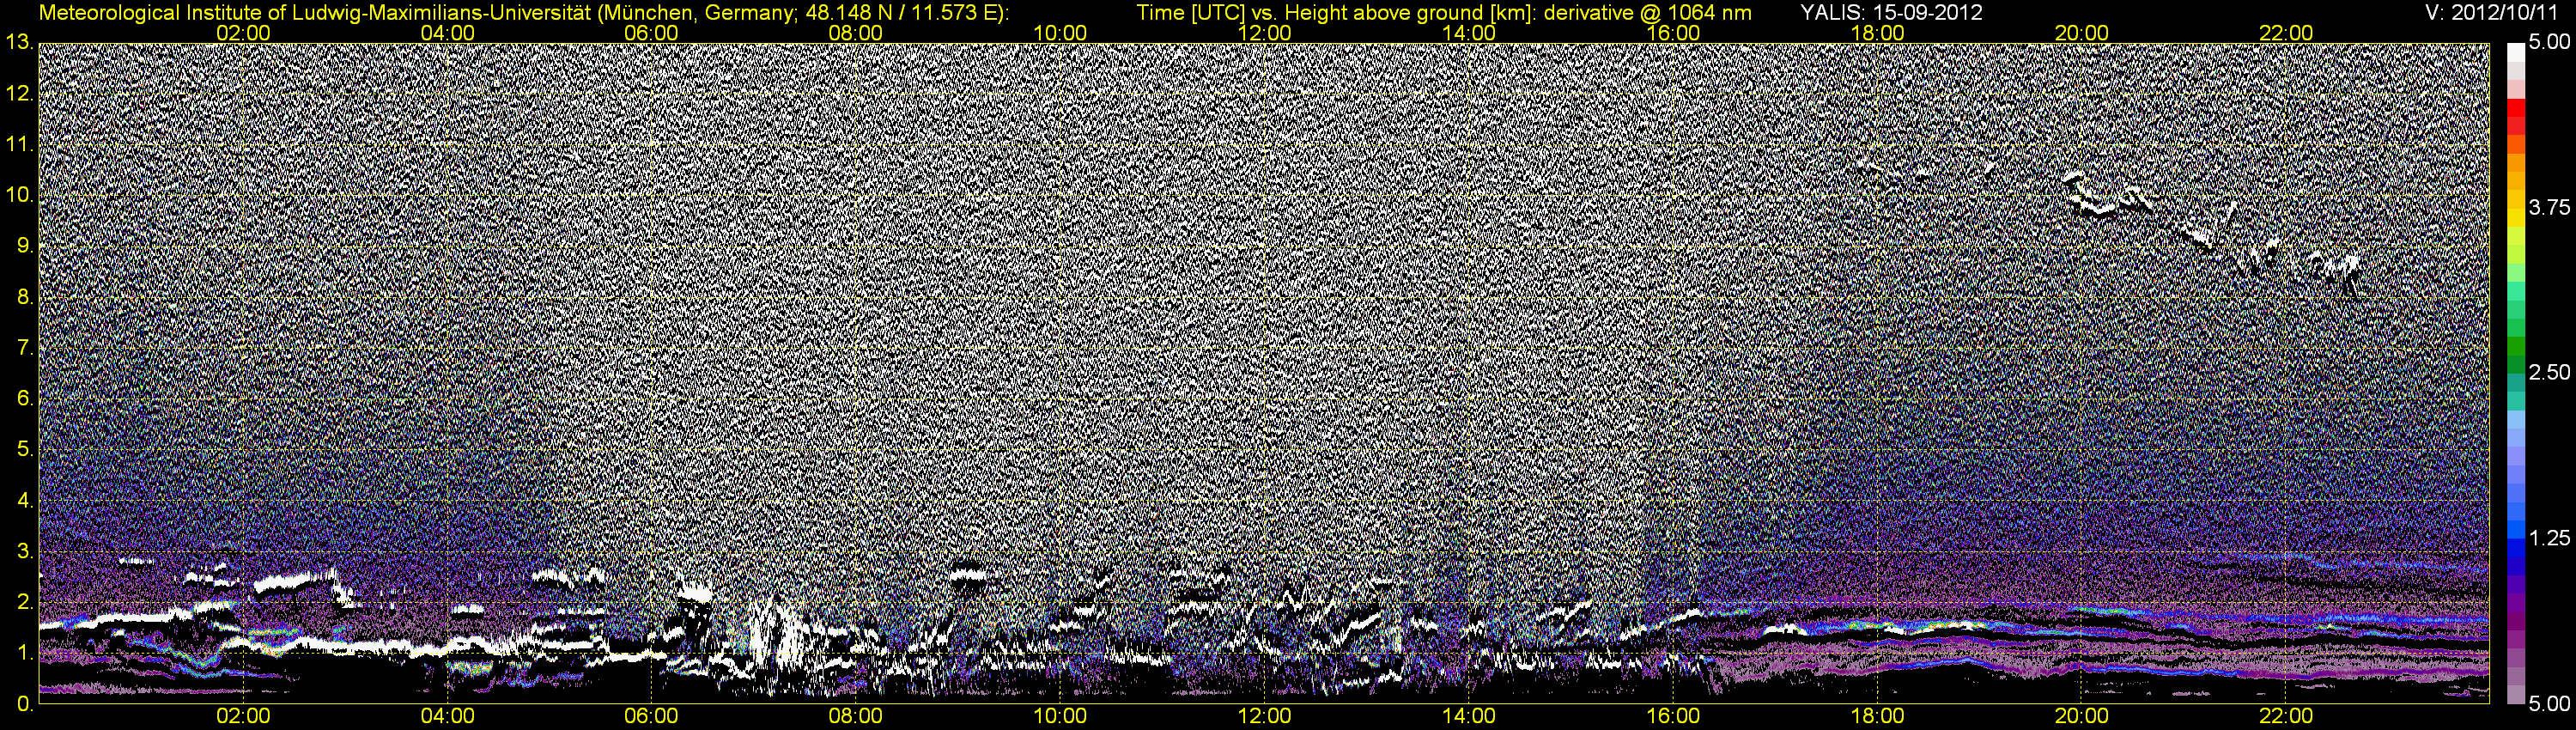Click the 11 km height axis label
The width and height of the screenshot is (2576, 730).
[x=18, y=145]
